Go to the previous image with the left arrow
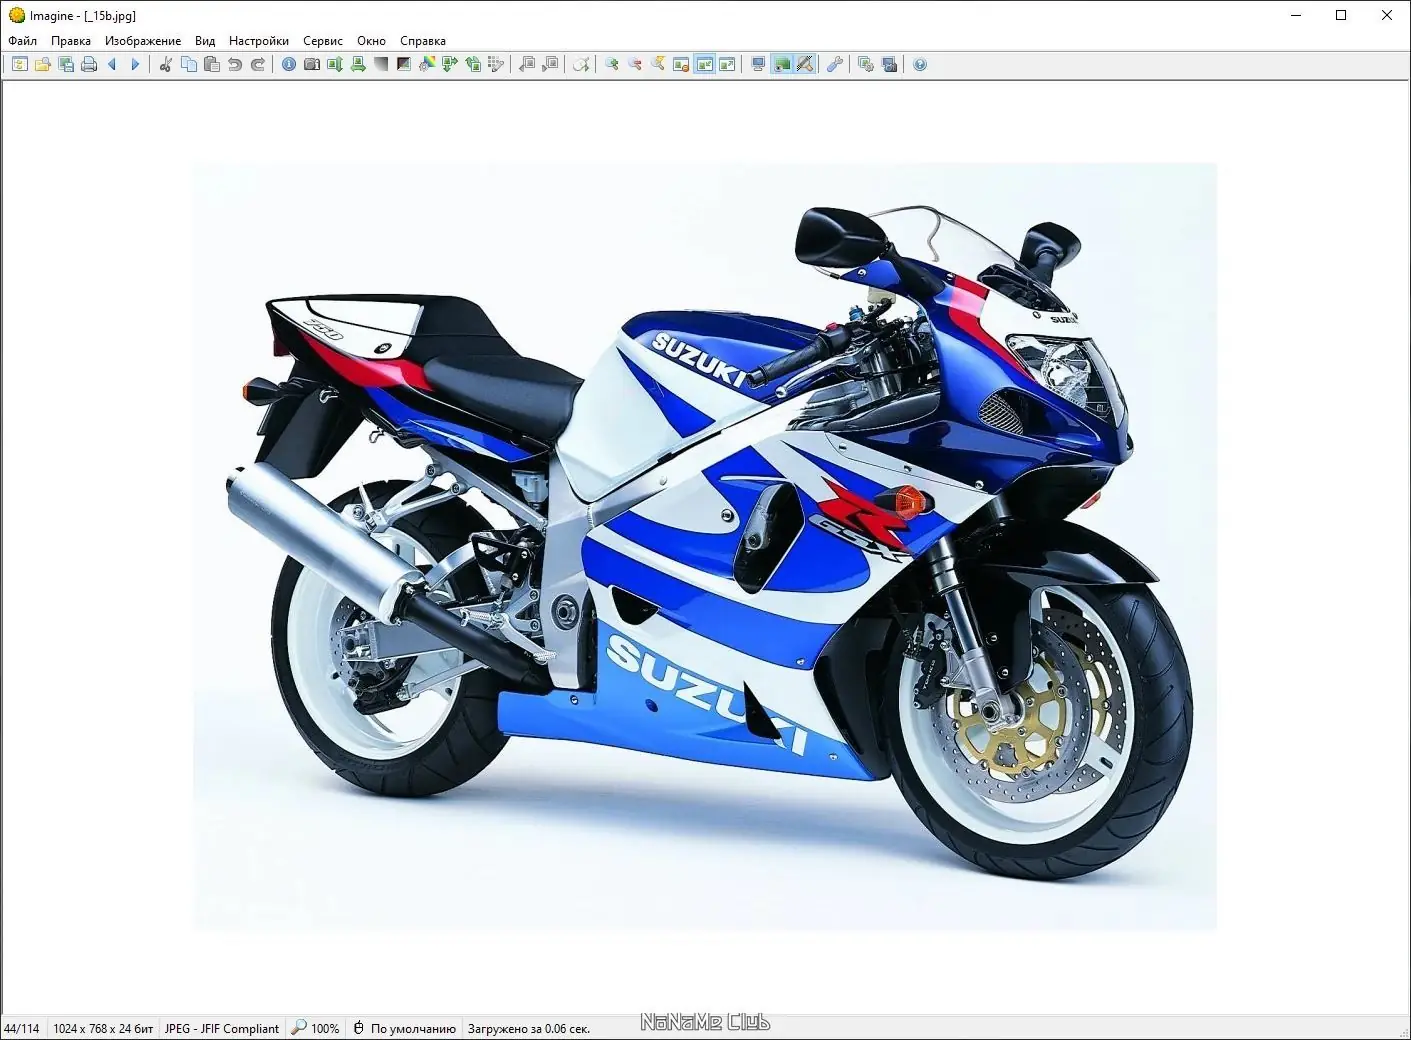The width and height of the screenshot is (1411, 1040). point(112,65)
